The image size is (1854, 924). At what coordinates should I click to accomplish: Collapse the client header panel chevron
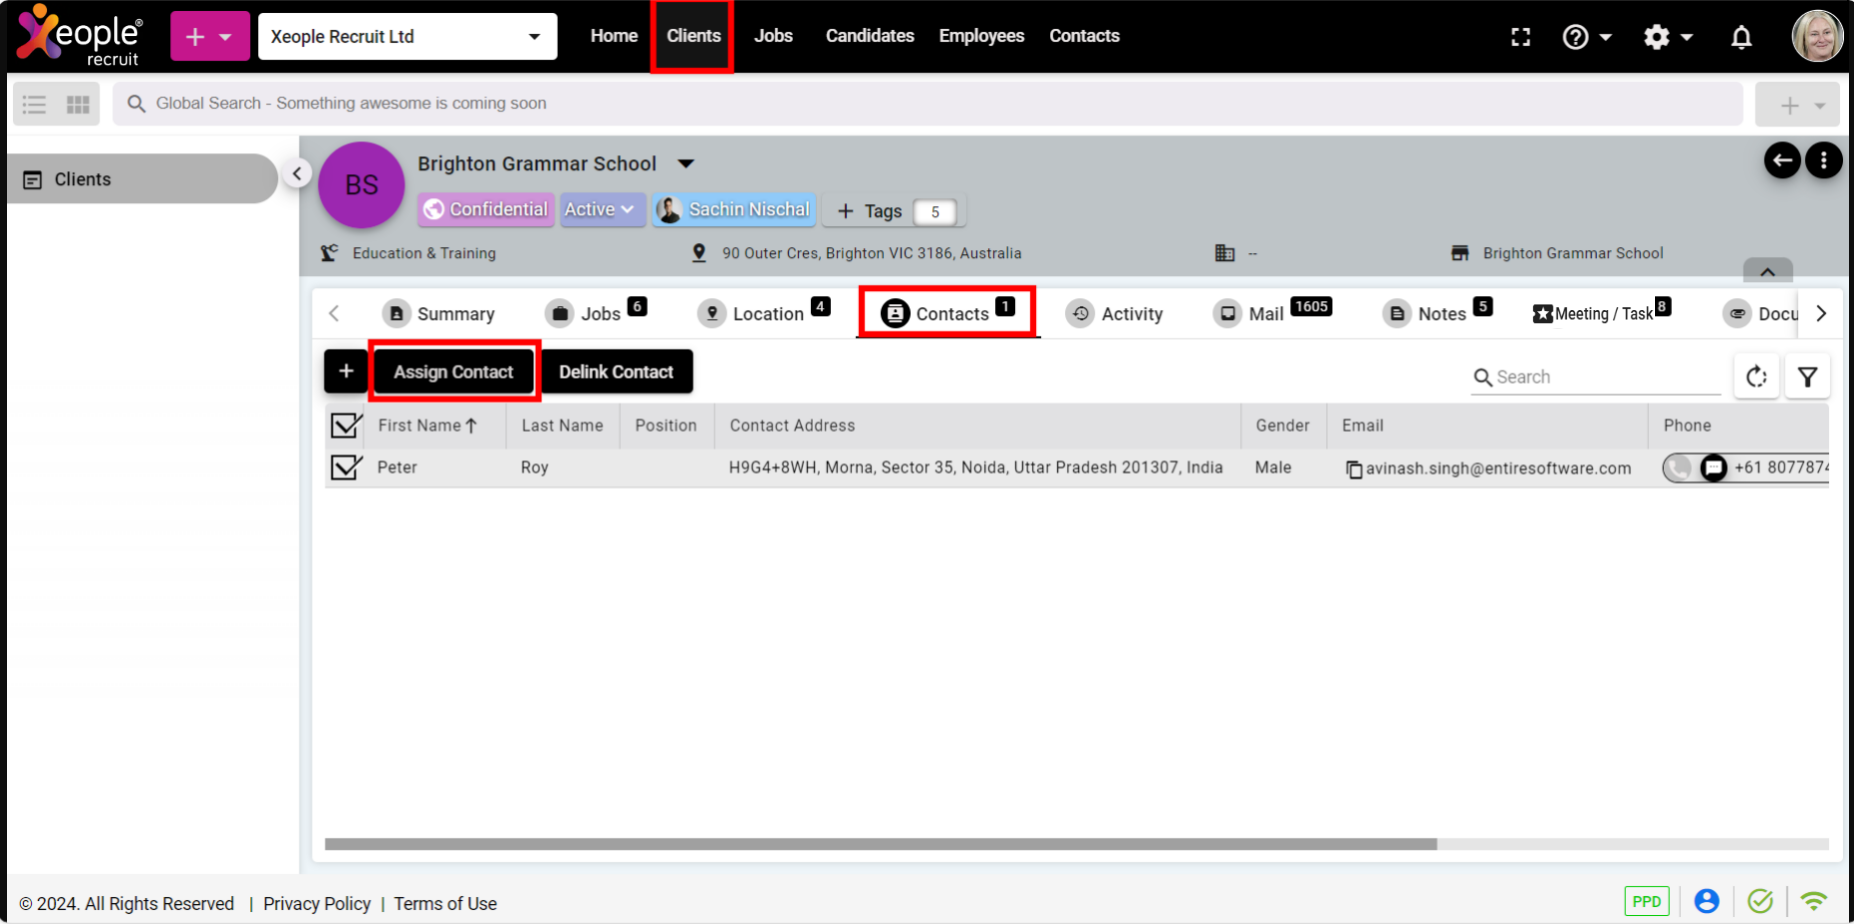tap(1768, 271)
